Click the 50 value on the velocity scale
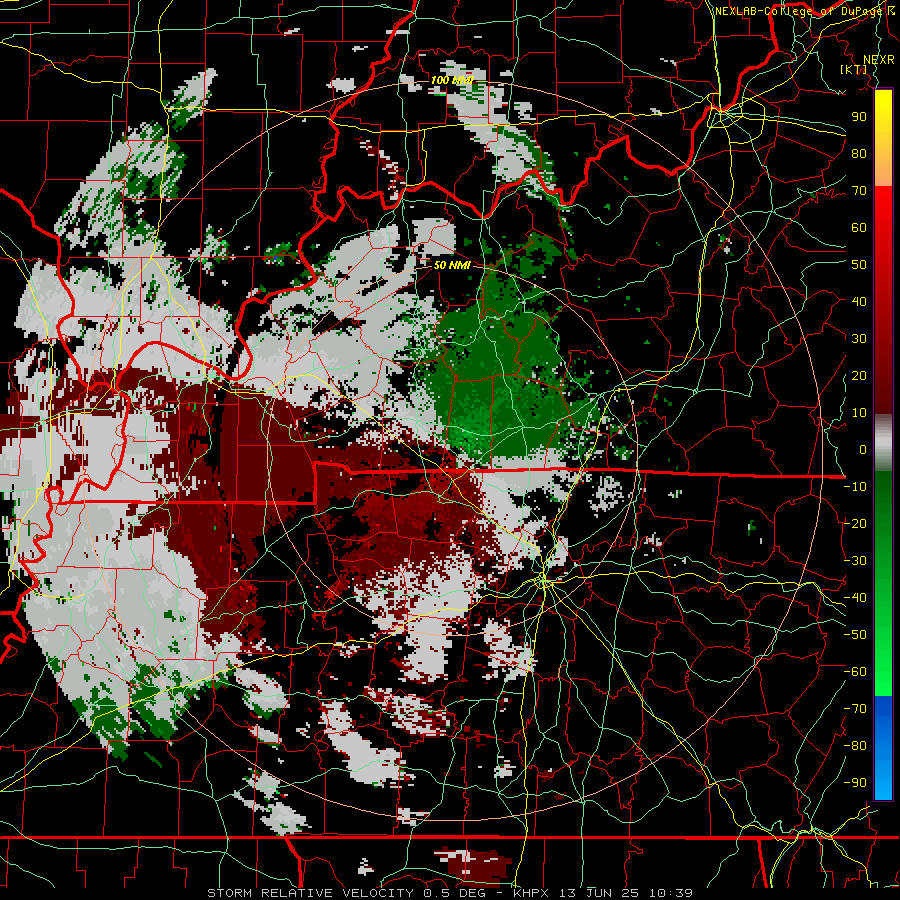The image size is (900, 900). 859,265
